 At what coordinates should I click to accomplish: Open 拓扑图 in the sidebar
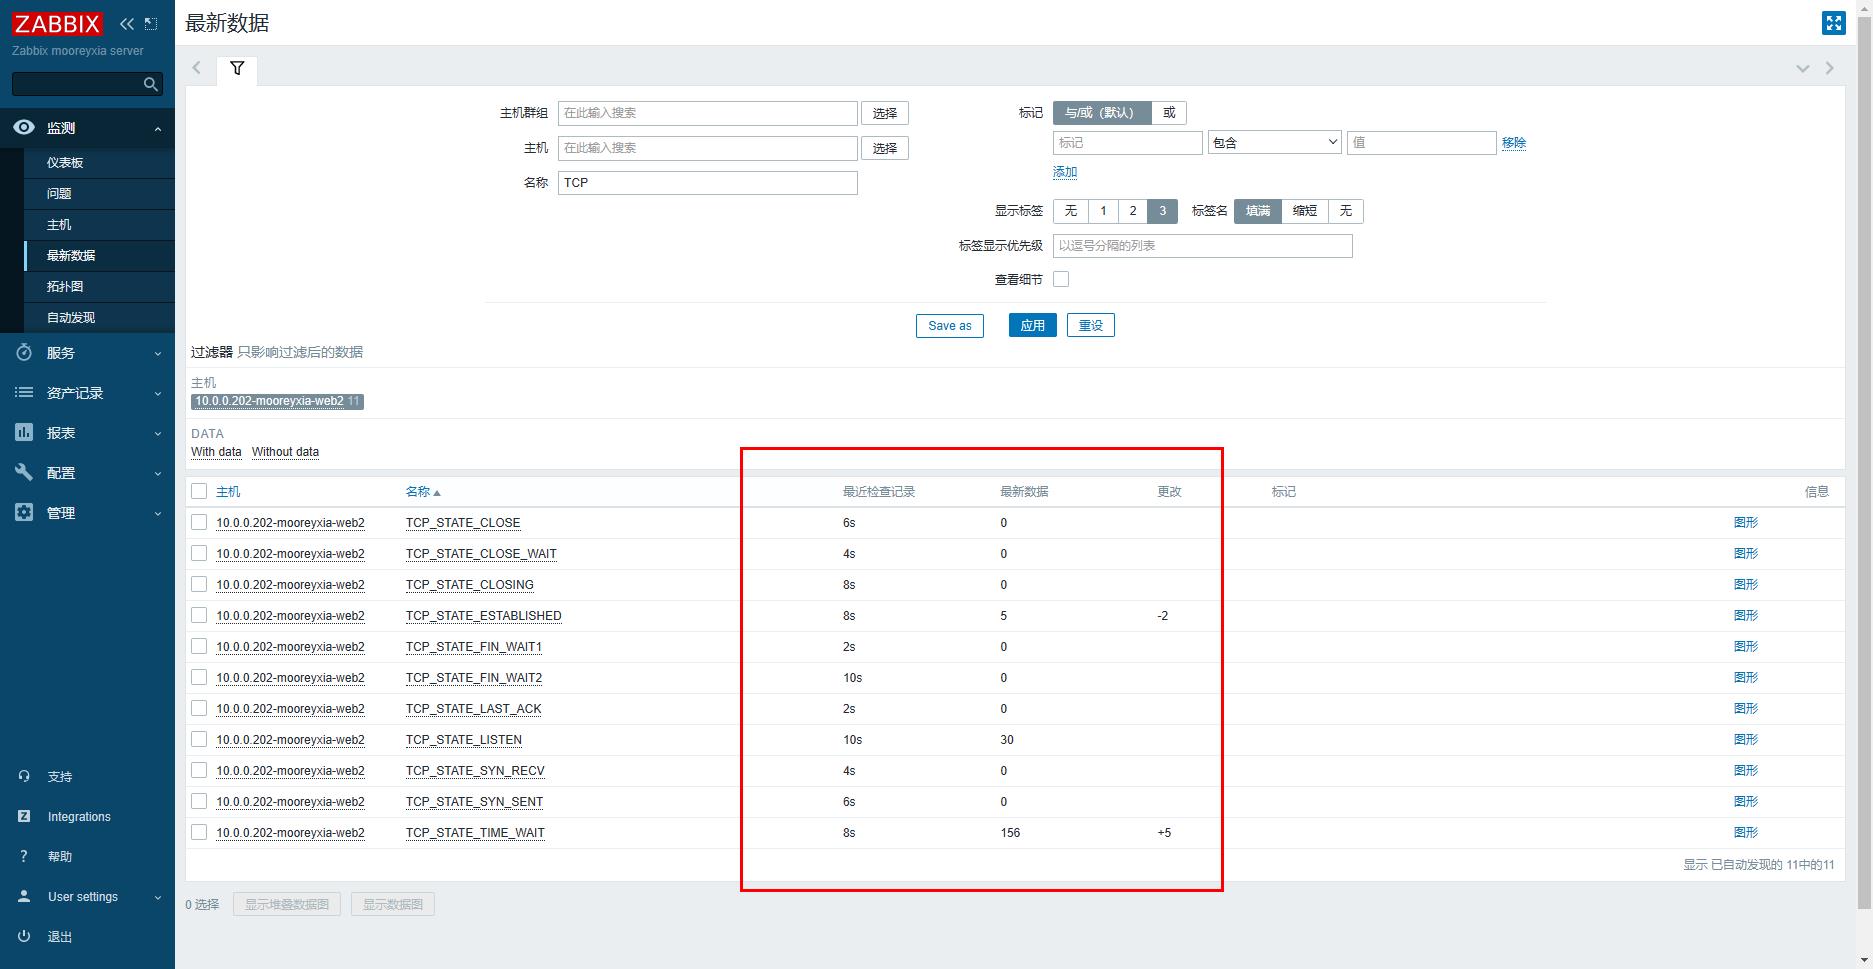coord(65,286)
